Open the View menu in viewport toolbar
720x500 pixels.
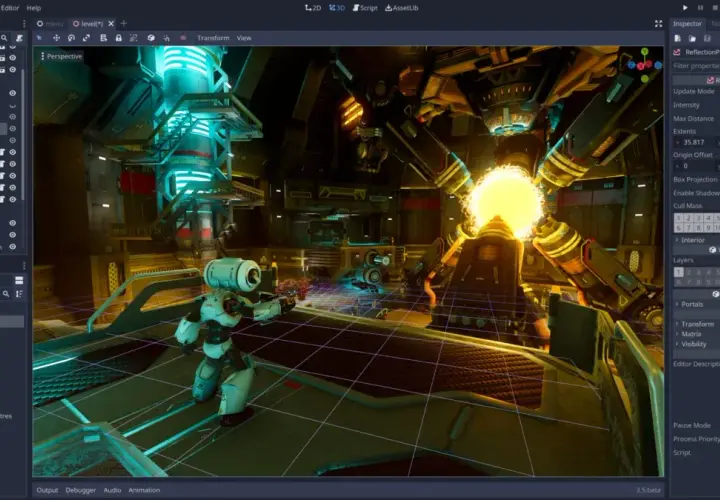(244, 38)
